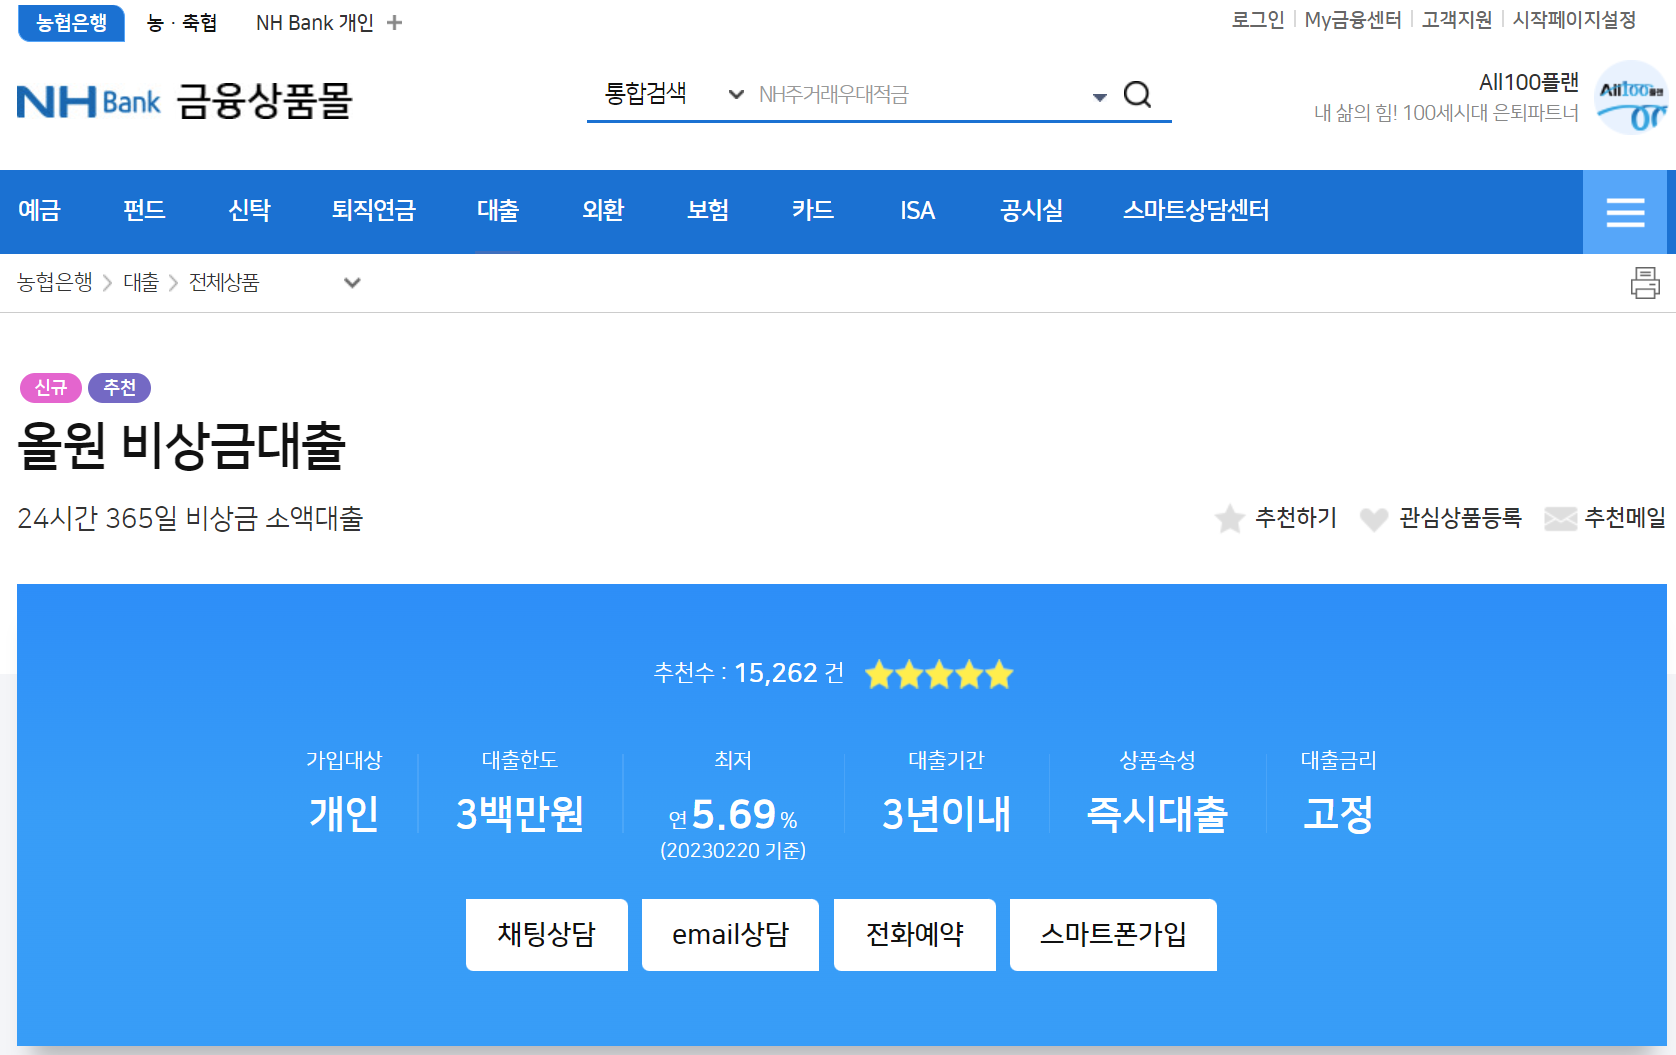Open the All100플랜 banner image

click(1630, 98)
